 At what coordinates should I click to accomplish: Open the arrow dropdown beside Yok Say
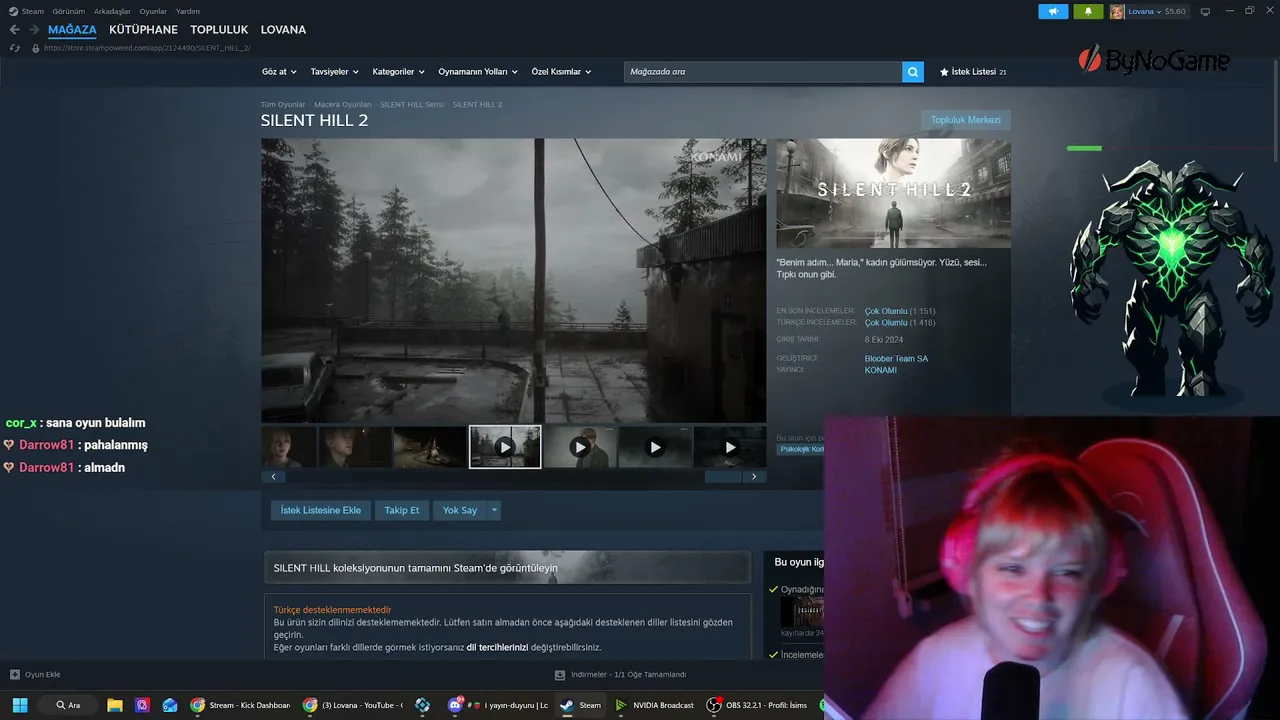[x=493, y=510]
